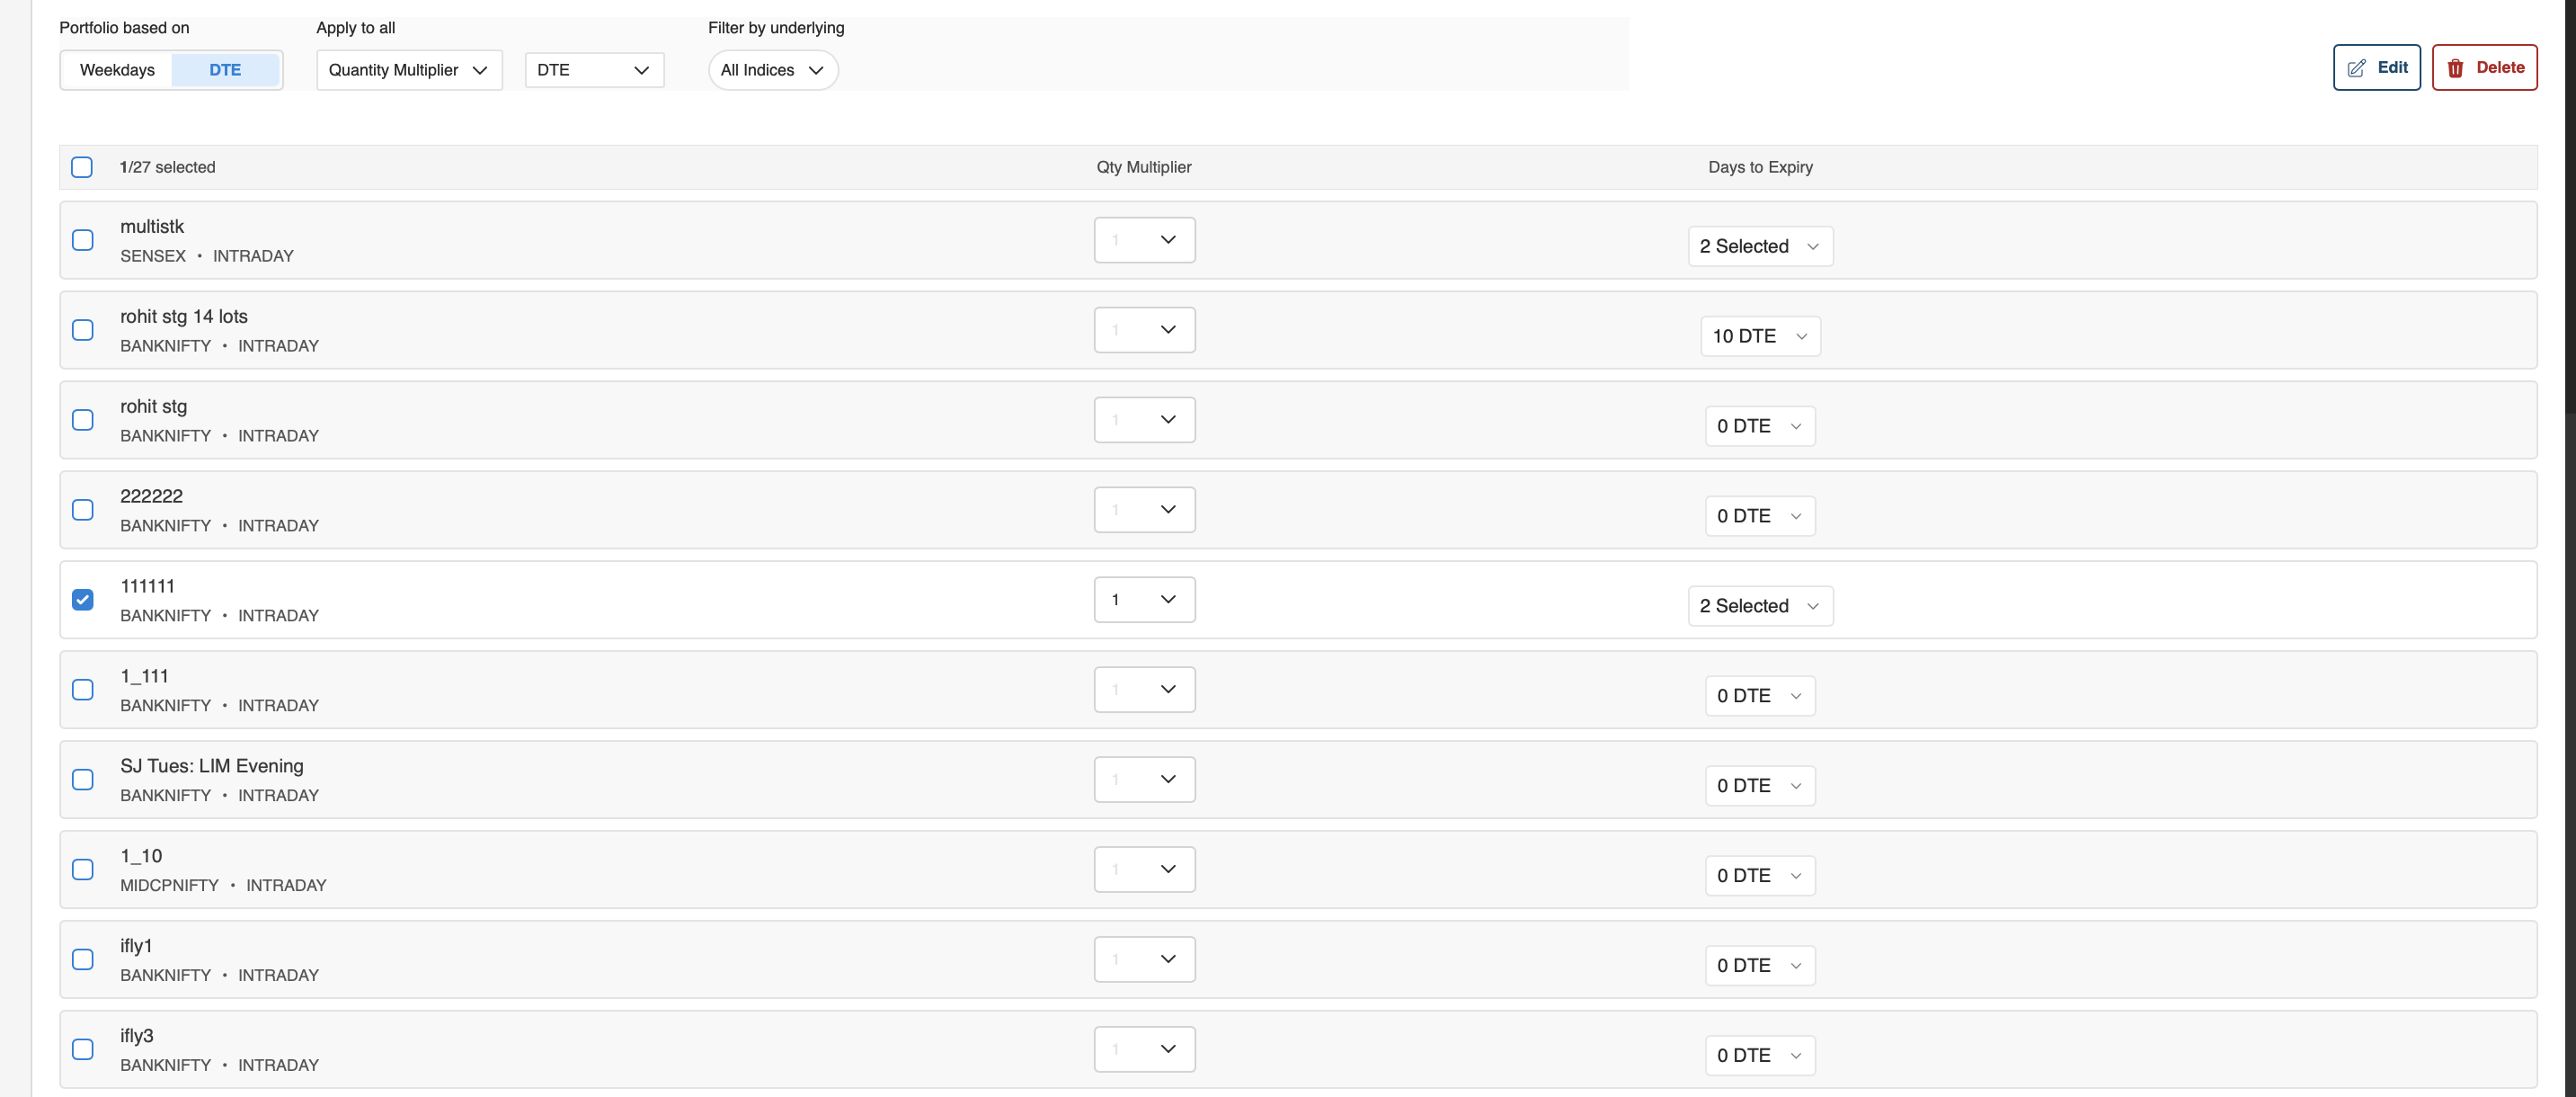Check the checkbox for multistk strategy
Screen dimensions: 2576x1097
pos(82,240)
